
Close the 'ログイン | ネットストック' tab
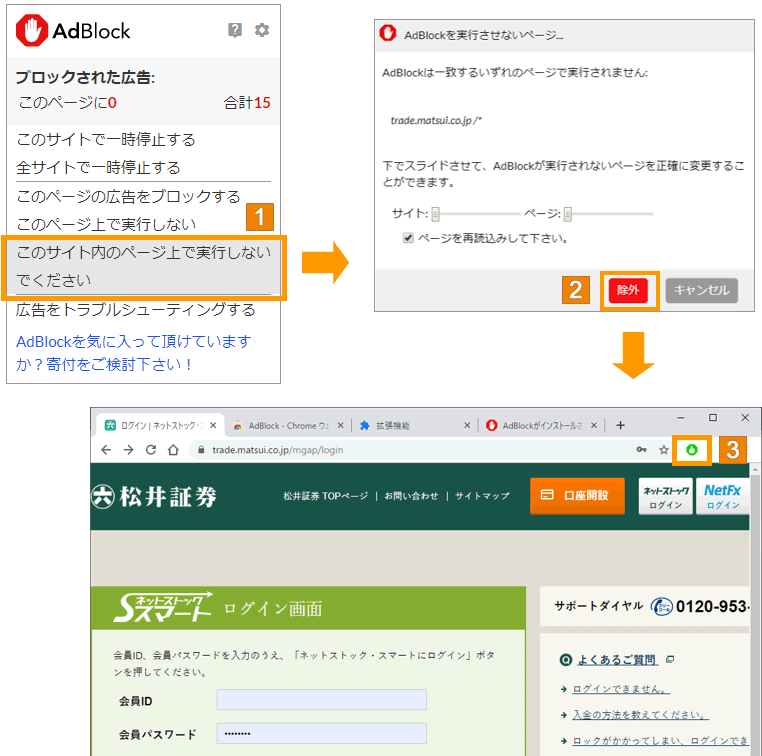coord(213,426)
